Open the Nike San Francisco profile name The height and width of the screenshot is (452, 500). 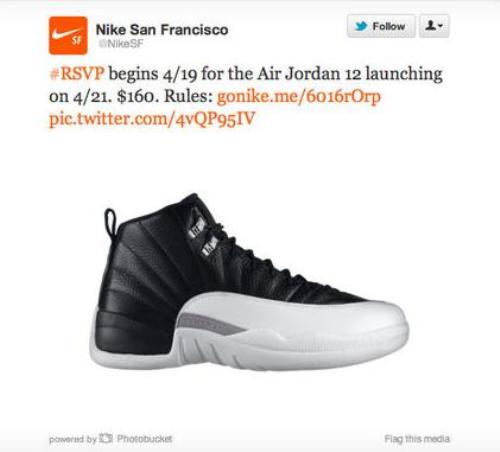tap(162, 30)
